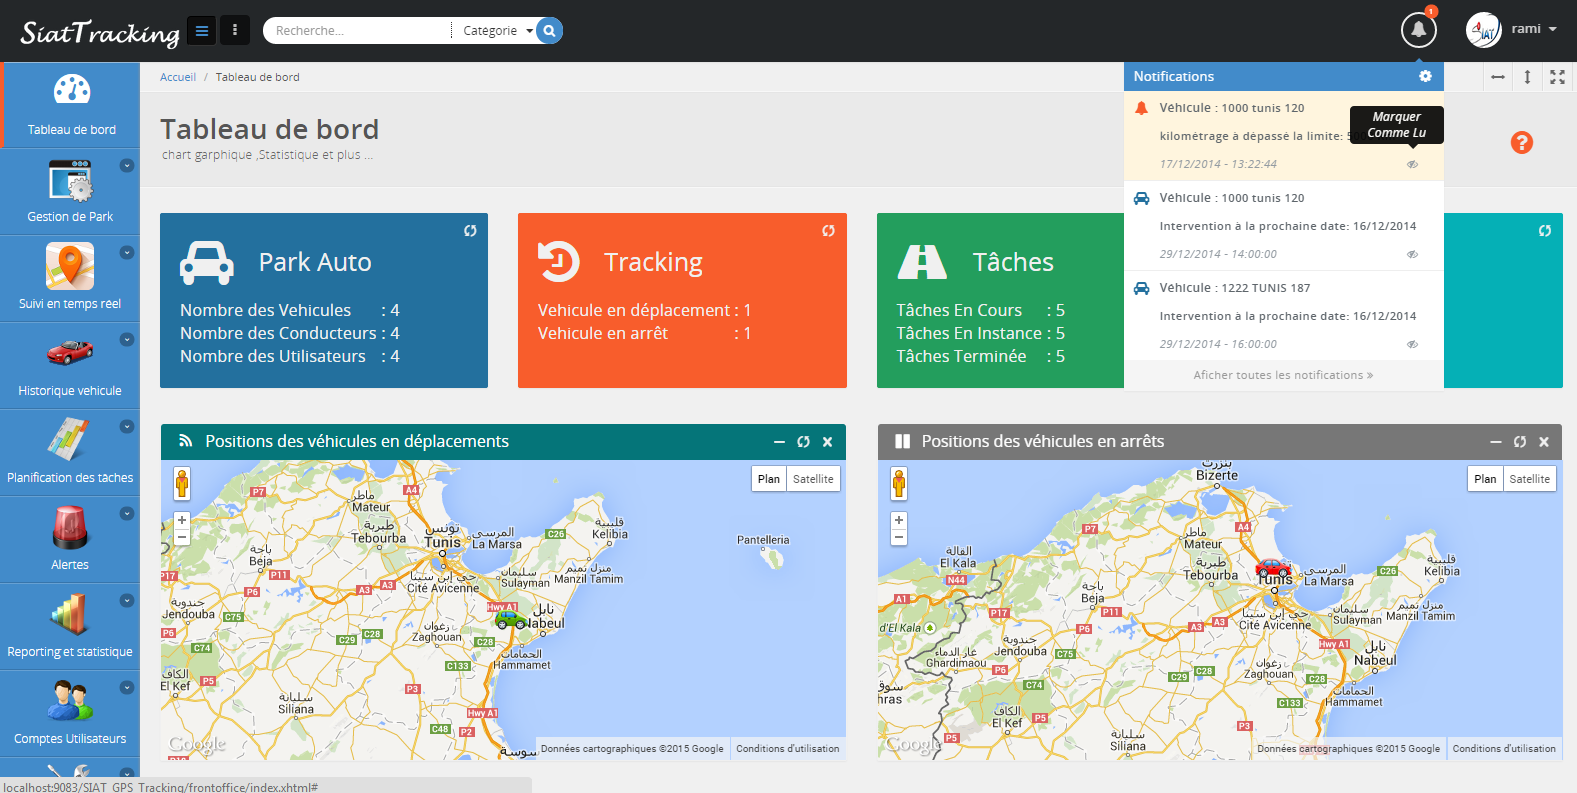This screenshot has height=793, width=1577.
Task: Expand Alertes submenu arrow
Action: [x=127, y=514]
